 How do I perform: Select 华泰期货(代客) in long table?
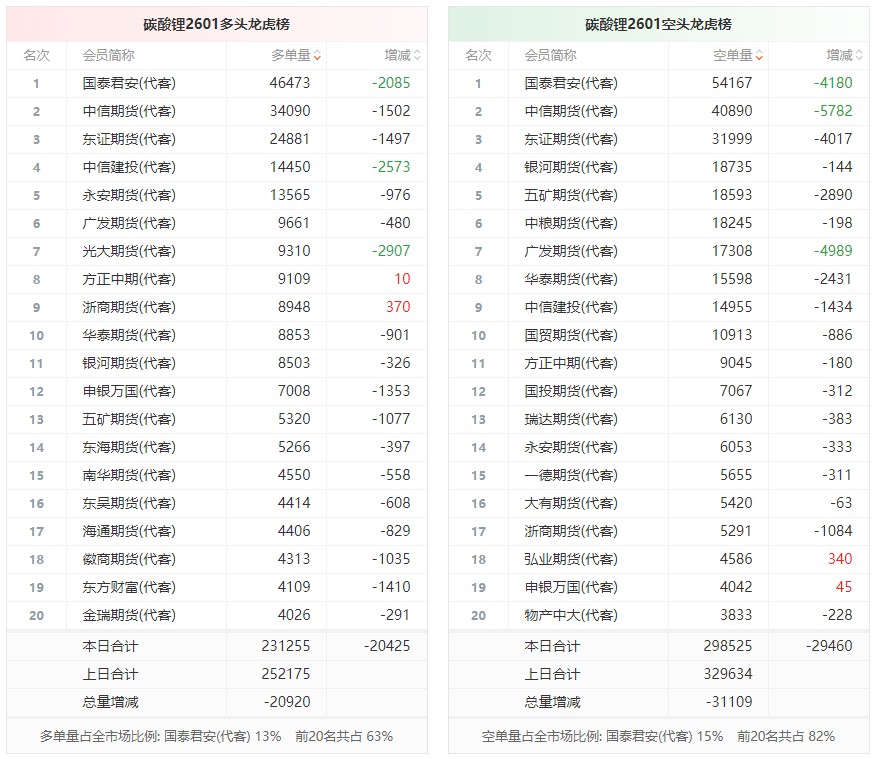129,335
